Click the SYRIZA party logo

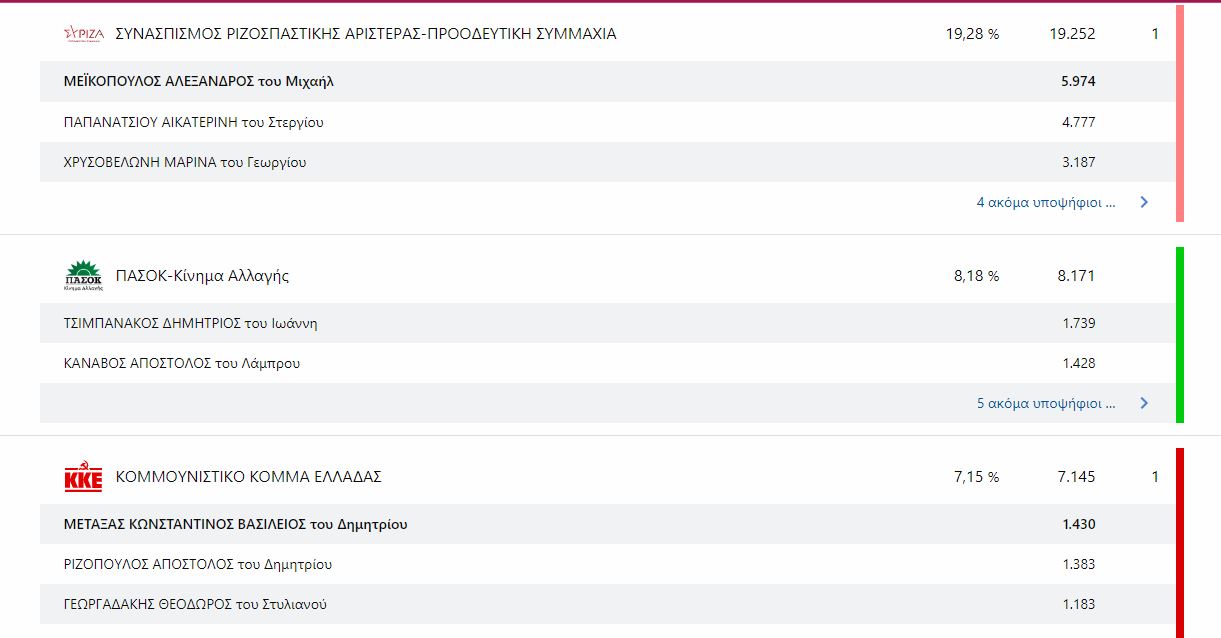pyautogui.click(x=83, y=34)
